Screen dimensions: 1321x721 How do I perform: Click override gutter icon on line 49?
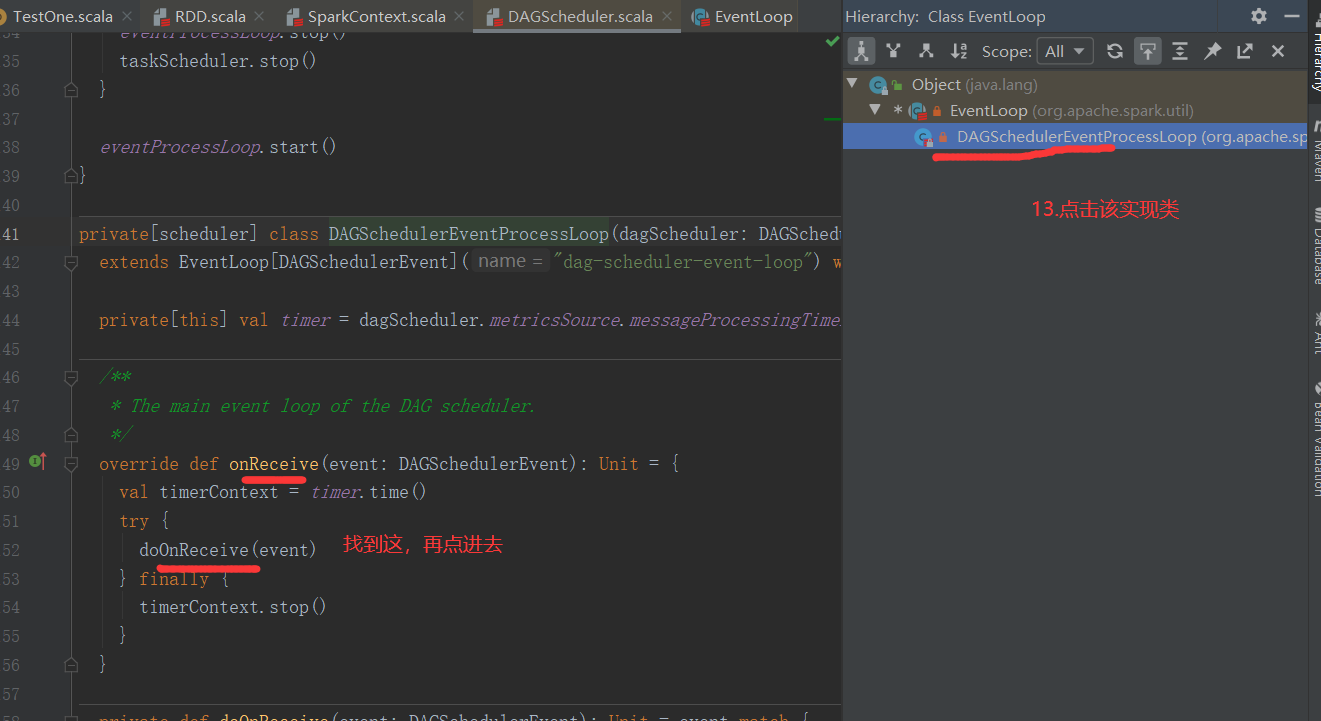pyautogui.click(x=38, y=462)
